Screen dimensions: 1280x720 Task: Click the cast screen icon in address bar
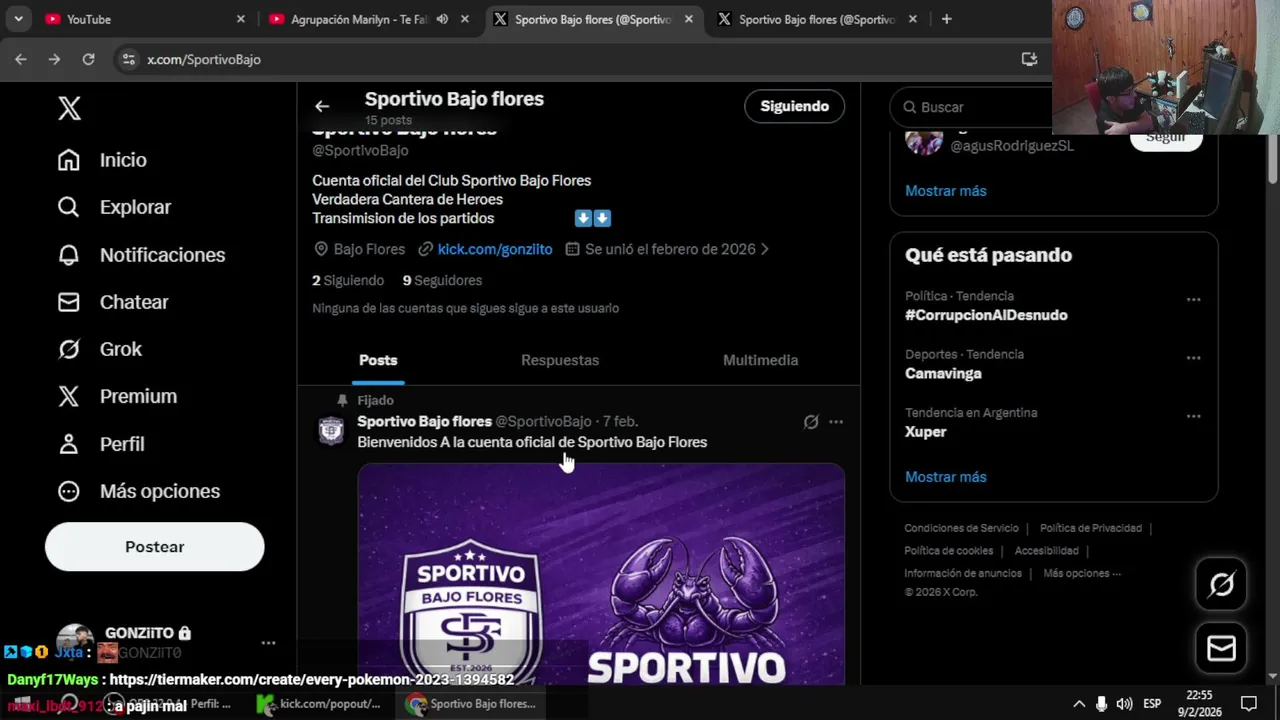pos(1029,59)
